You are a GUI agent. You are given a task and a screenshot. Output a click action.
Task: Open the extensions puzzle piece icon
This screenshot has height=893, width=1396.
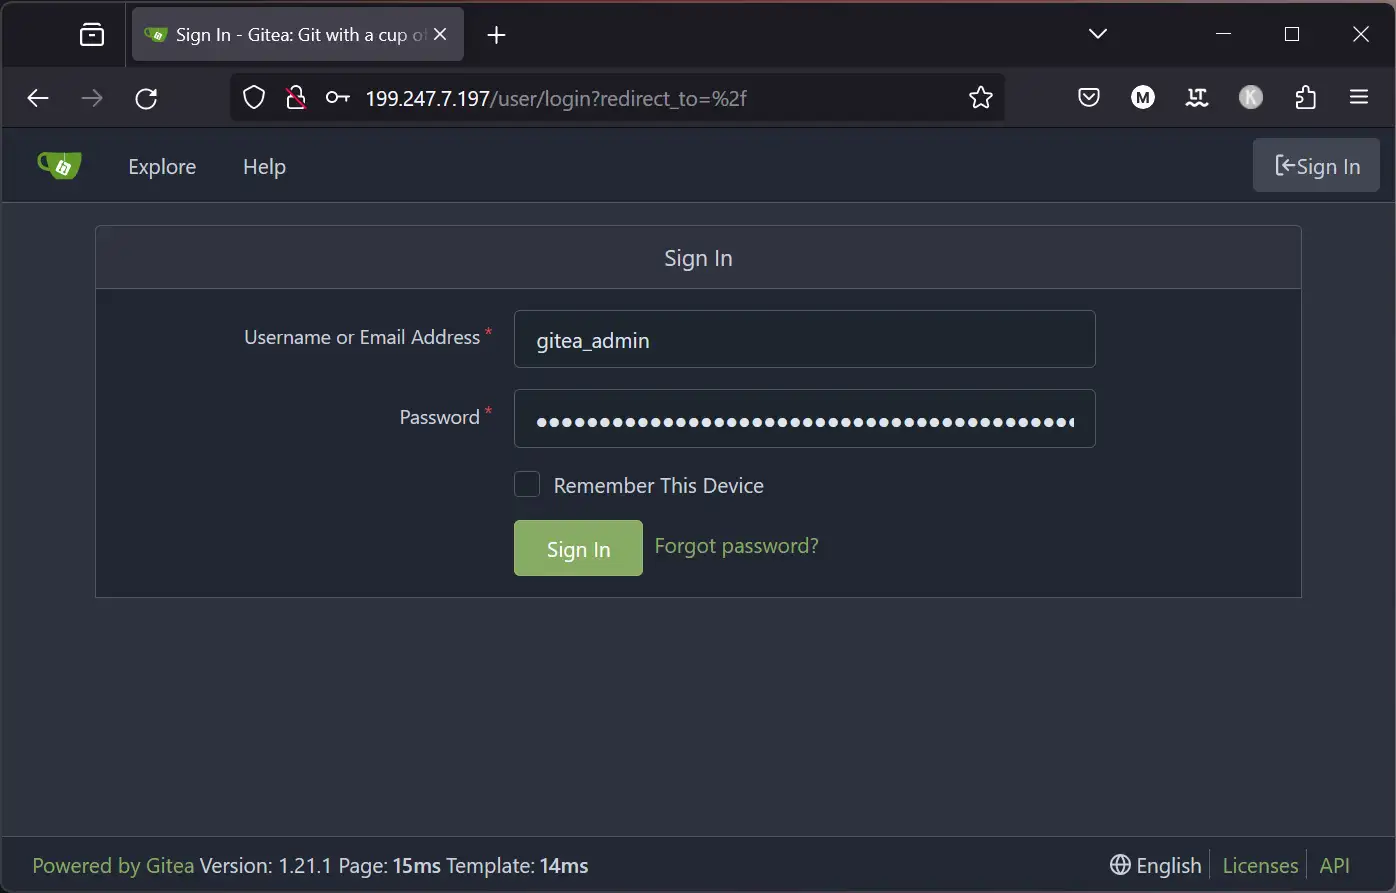pos(1305,98)
